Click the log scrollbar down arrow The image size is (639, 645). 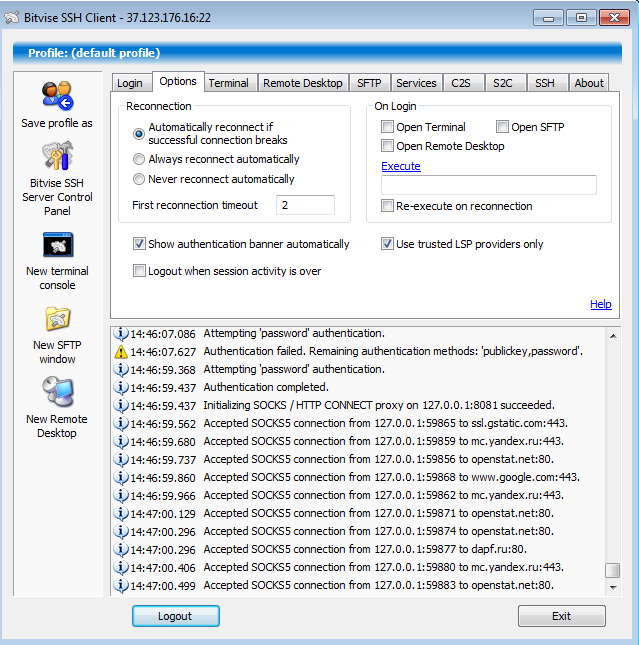point(613,587)
